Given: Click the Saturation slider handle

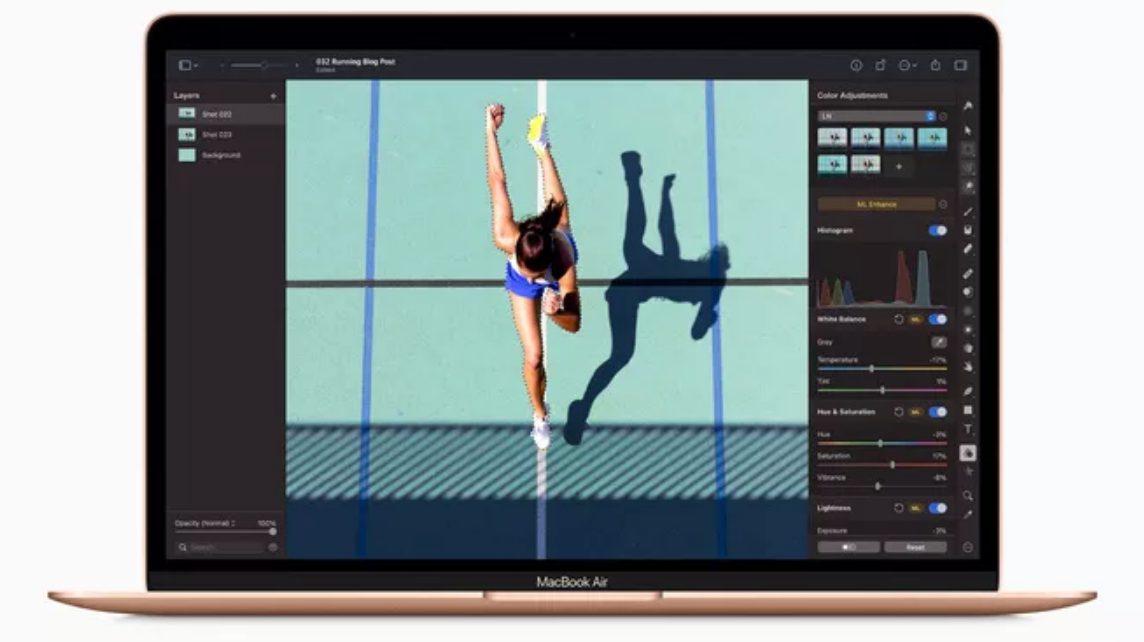Looking at the screenshot, I should click(x=893, y=465).
